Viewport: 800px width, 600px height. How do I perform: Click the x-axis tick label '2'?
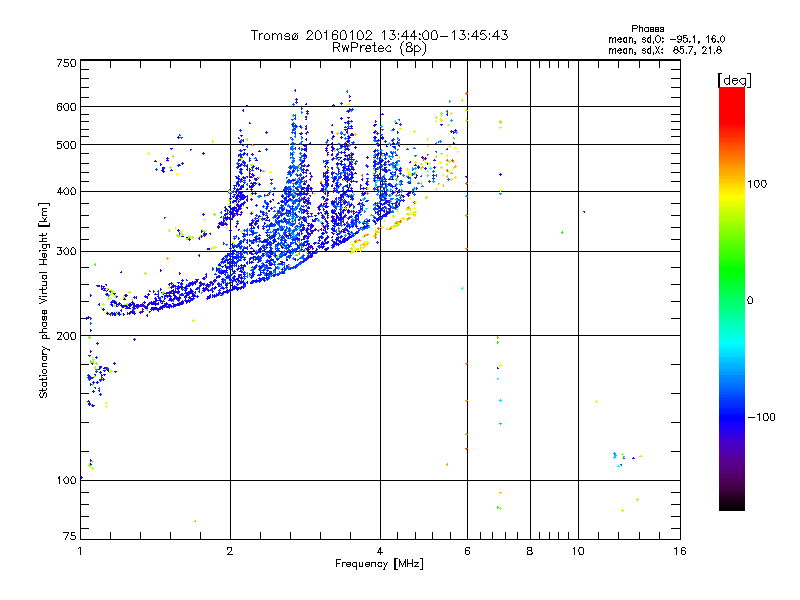point(230,551)
